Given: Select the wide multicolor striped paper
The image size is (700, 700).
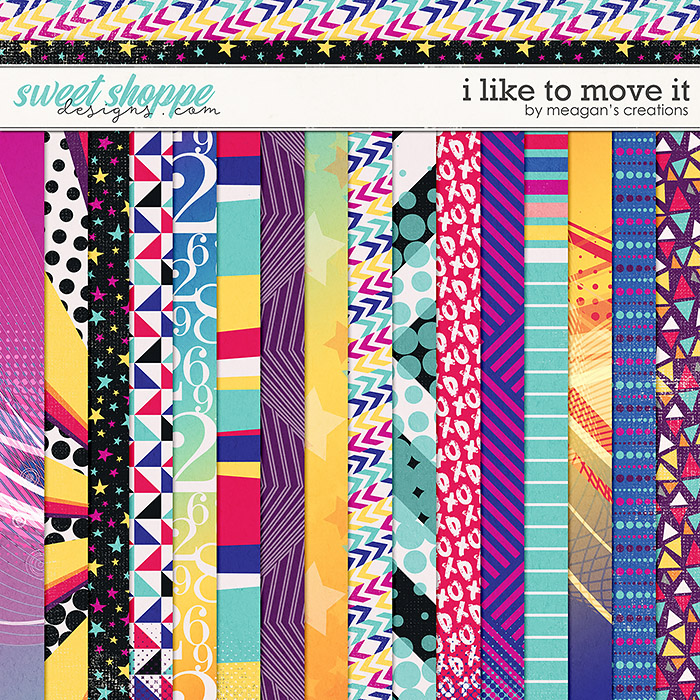Looking at the screenshot, I should [238, 415].
